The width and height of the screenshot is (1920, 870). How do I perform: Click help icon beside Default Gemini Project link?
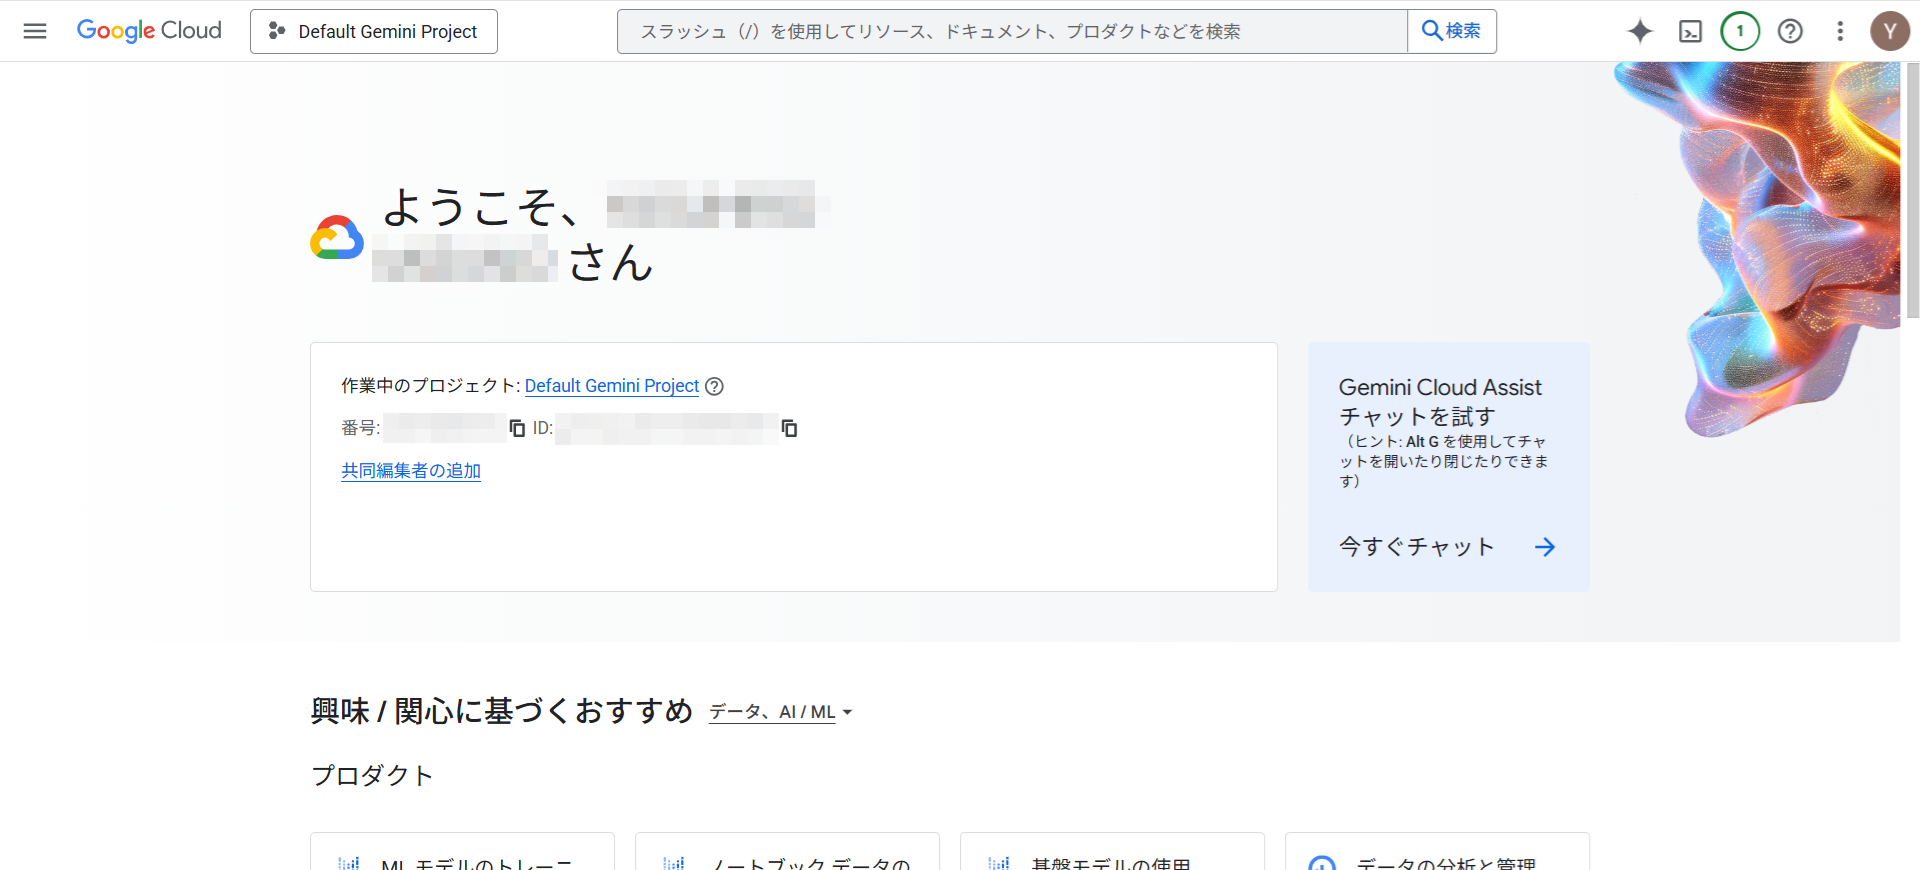coord(714,386)
